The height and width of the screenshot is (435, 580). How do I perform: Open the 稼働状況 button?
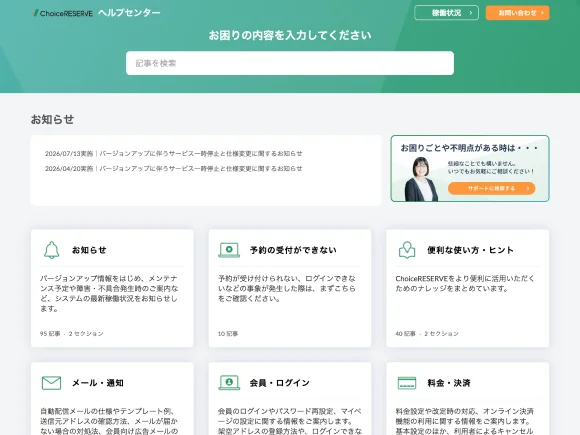[x=446, y=13]
